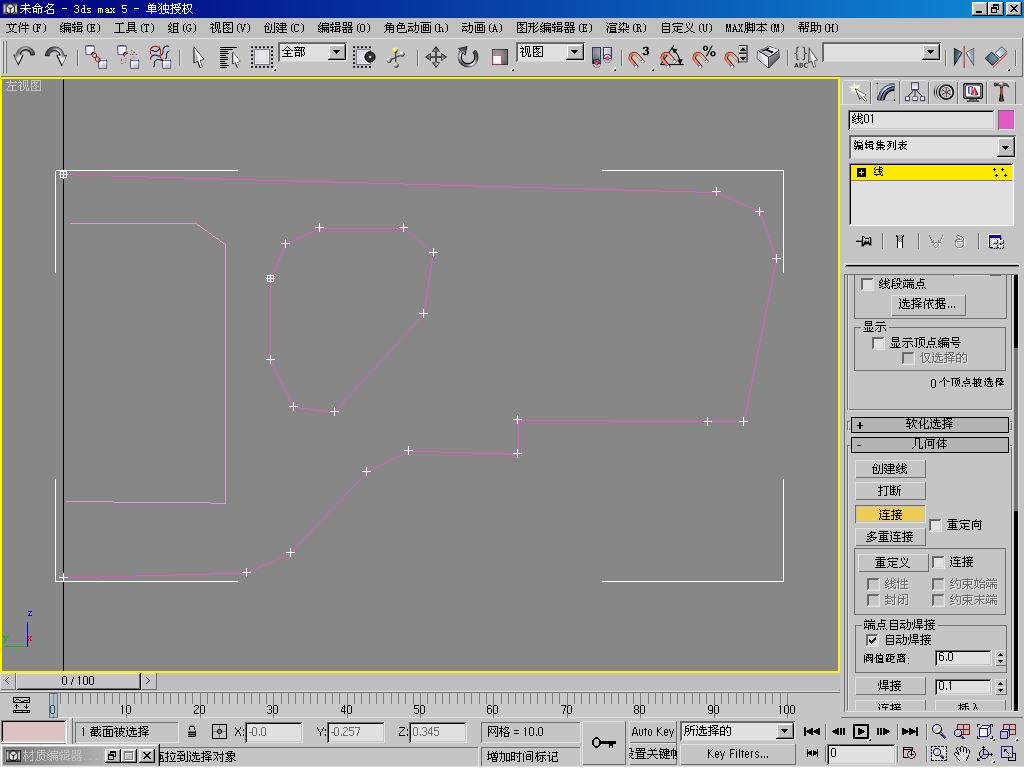Viewport: 1024px width, 768px height.
Task: Click the Pin Stack icon
Action: click(x=864, y=242)
